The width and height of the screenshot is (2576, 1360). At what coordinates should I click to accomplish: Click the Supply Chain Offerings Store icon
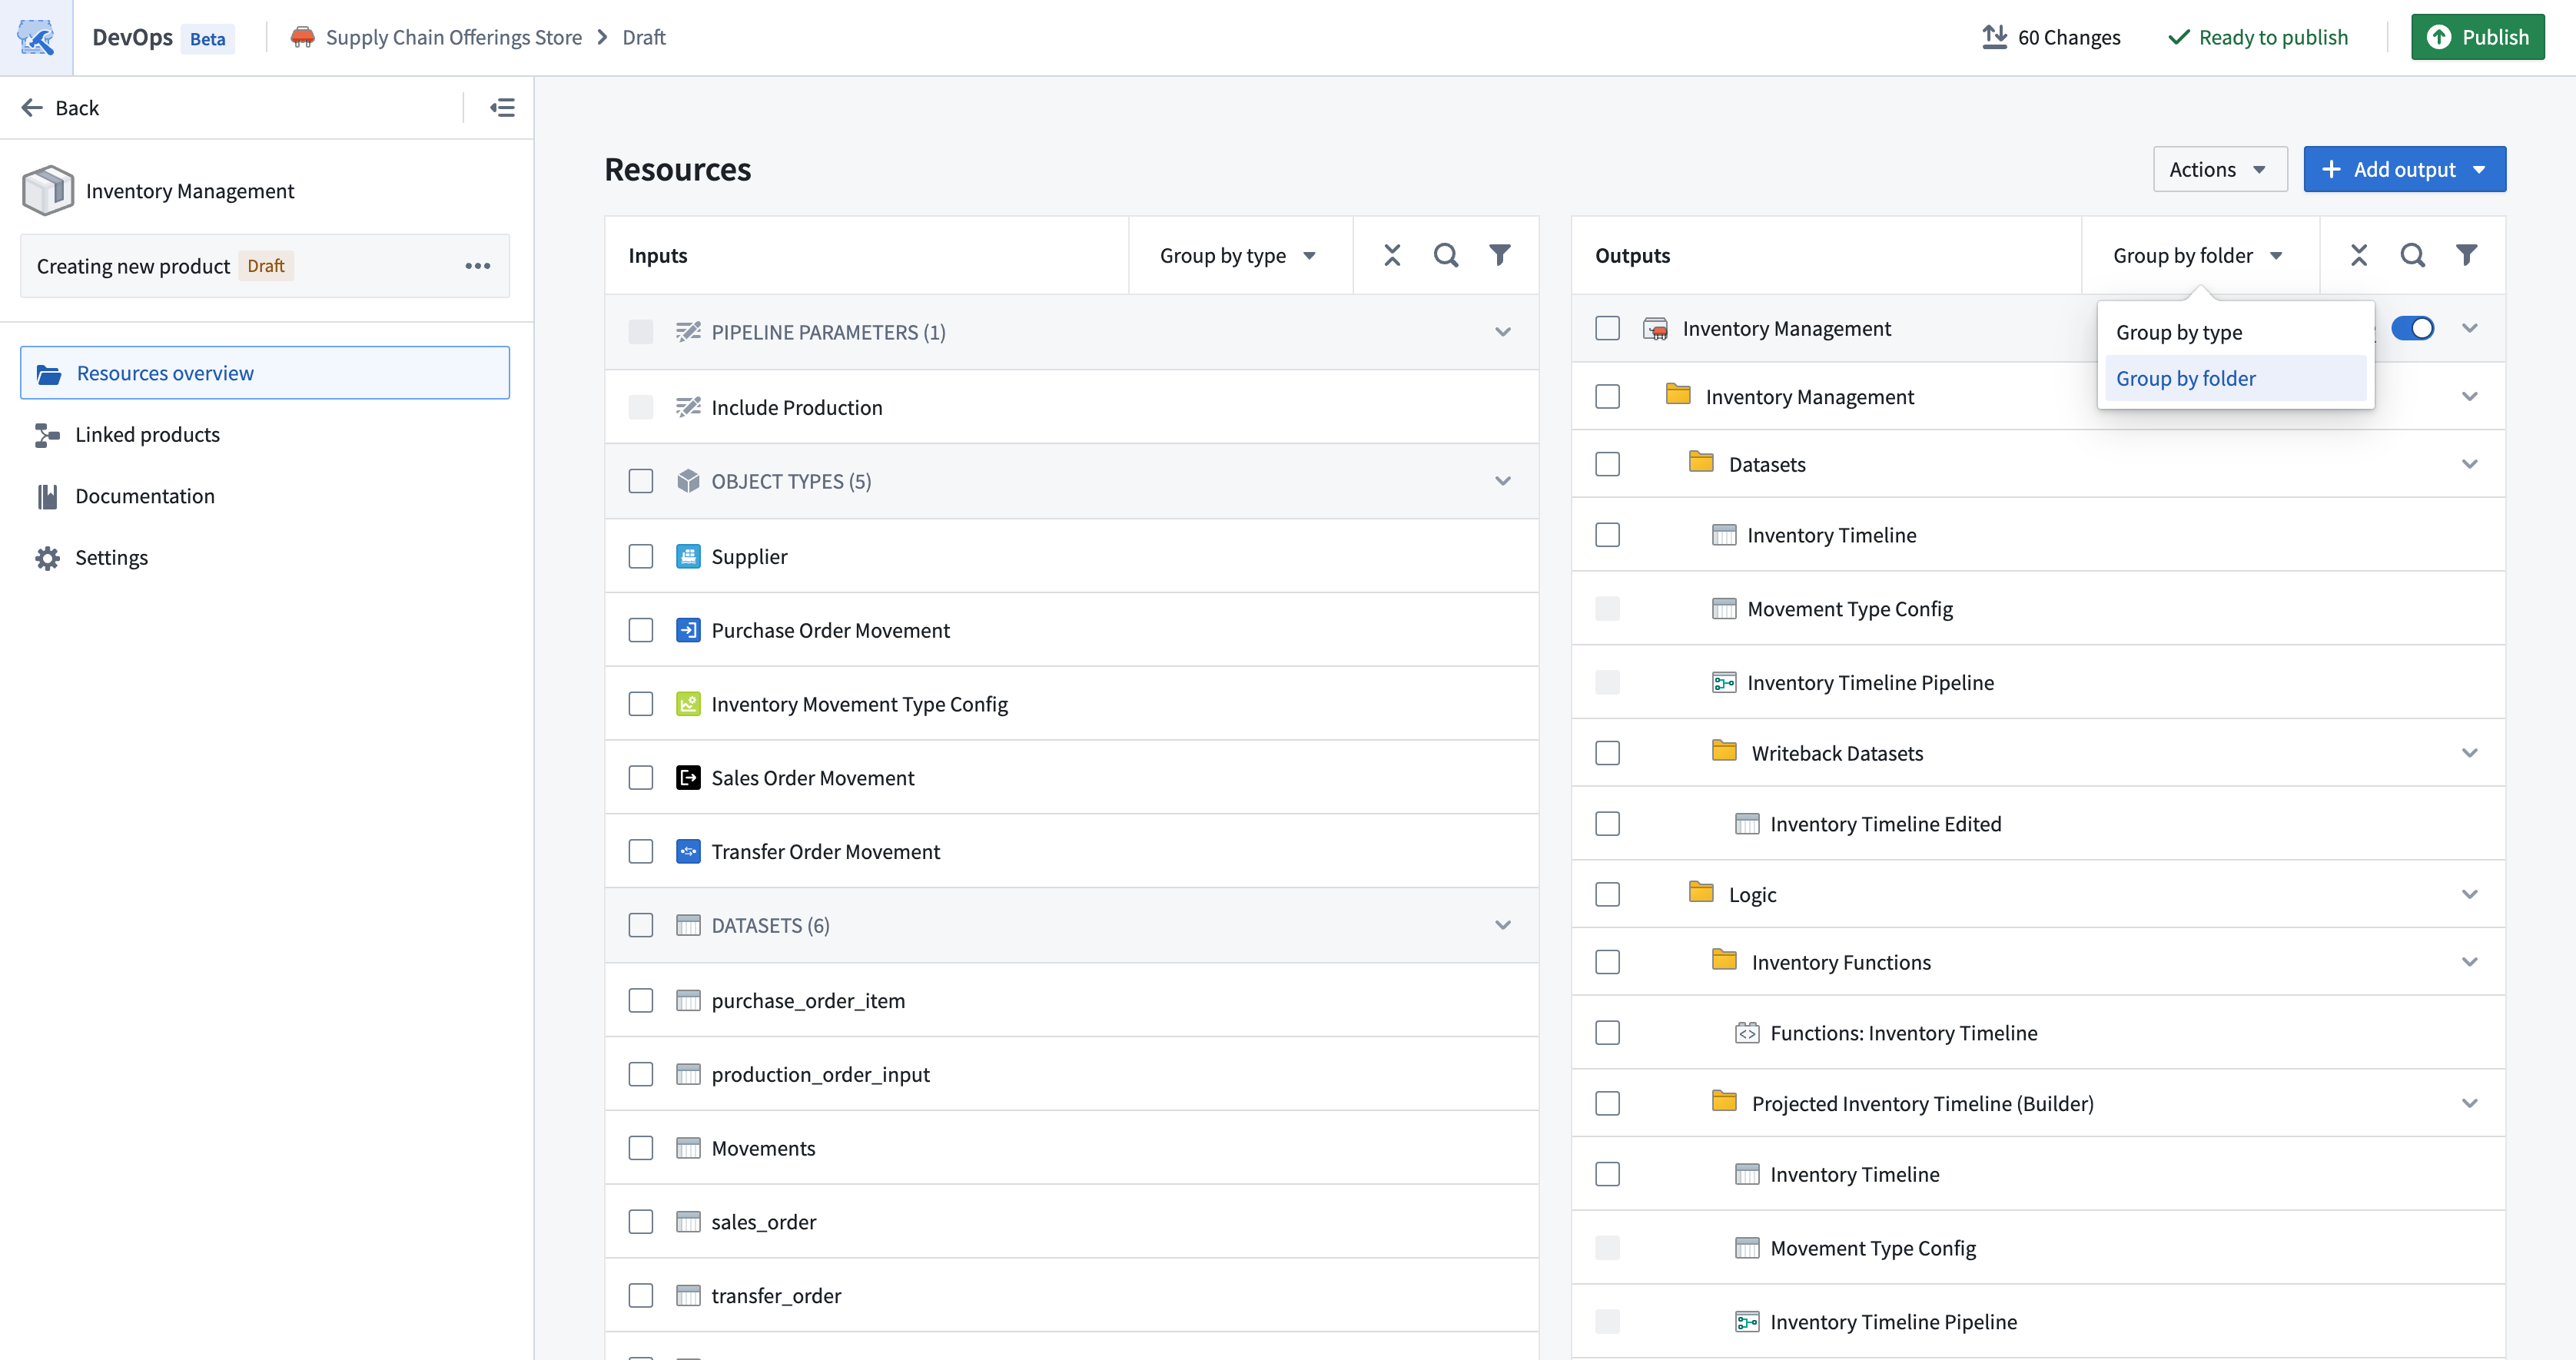pos(302,37)
